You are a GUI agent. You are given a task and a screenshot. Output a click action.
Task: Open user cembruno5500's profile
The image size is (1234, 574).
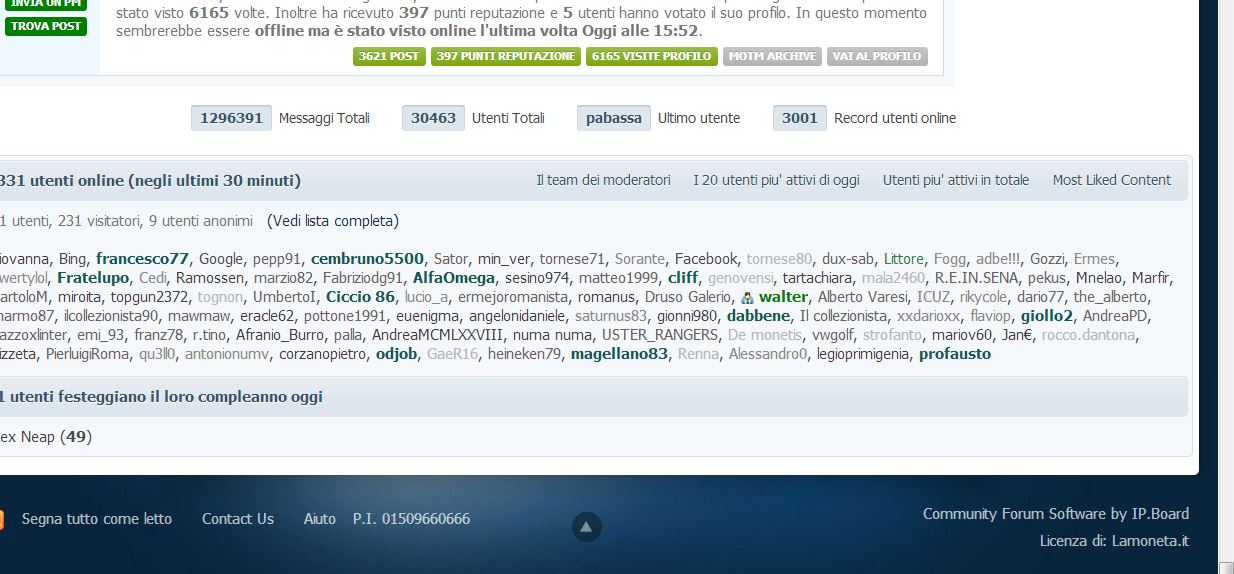click(367, 259)
